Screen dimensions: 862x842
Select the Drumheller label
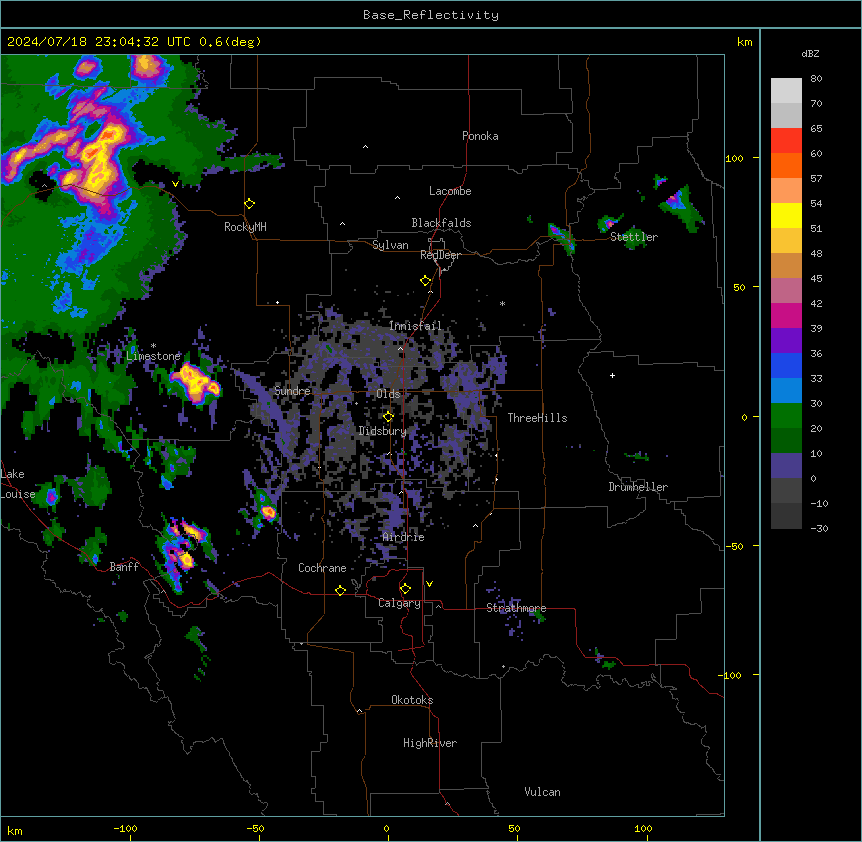coord(638,487)
